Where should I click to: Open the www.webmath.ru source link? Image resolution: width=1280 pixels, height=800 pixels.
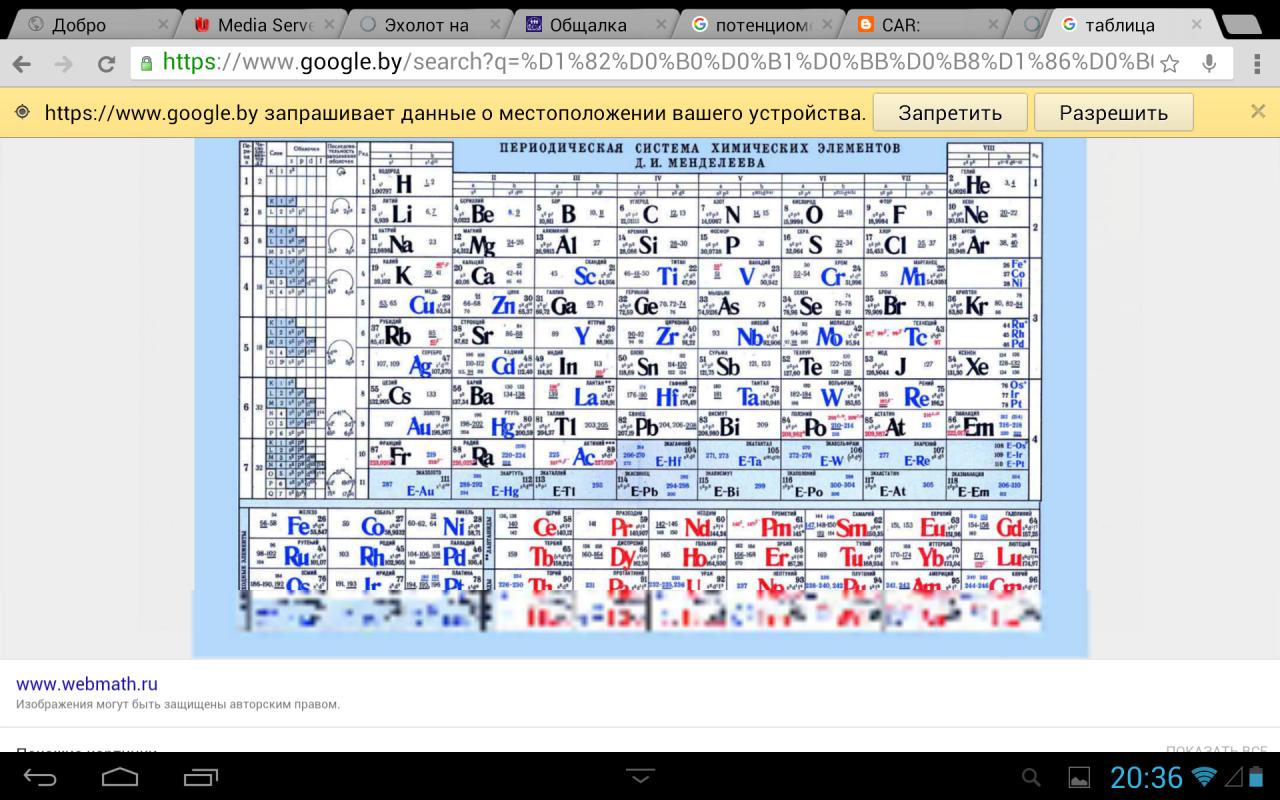87,684
